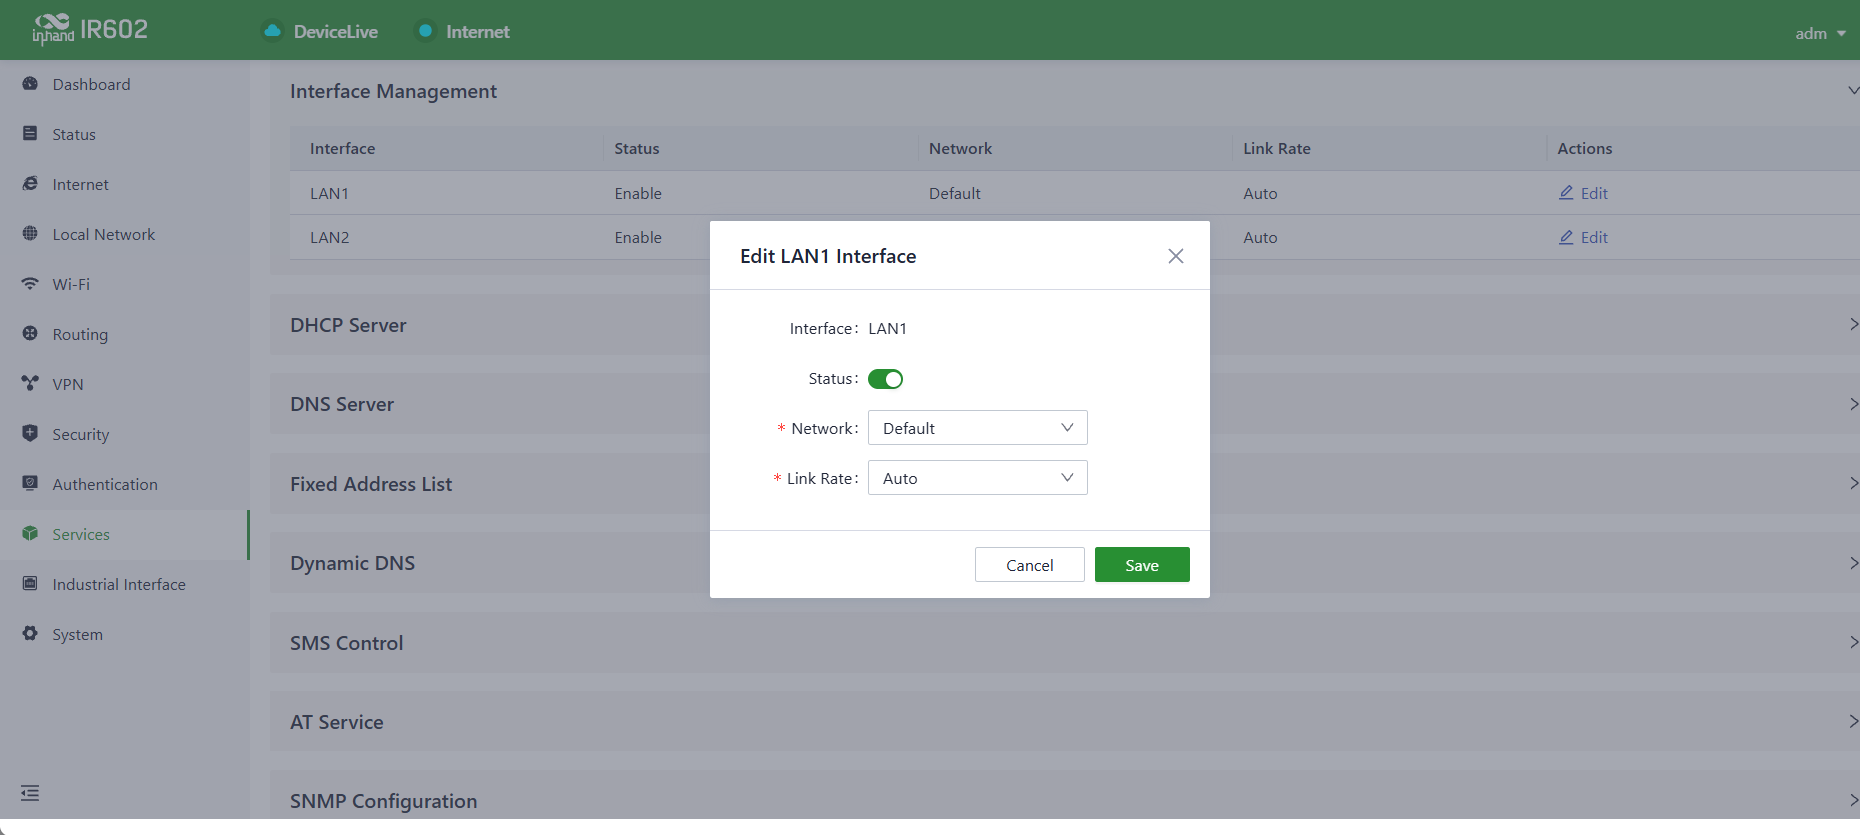This screenshot has height=835, width=1860.
Task: Click the Security shield icon
Action: click(30, 433)
